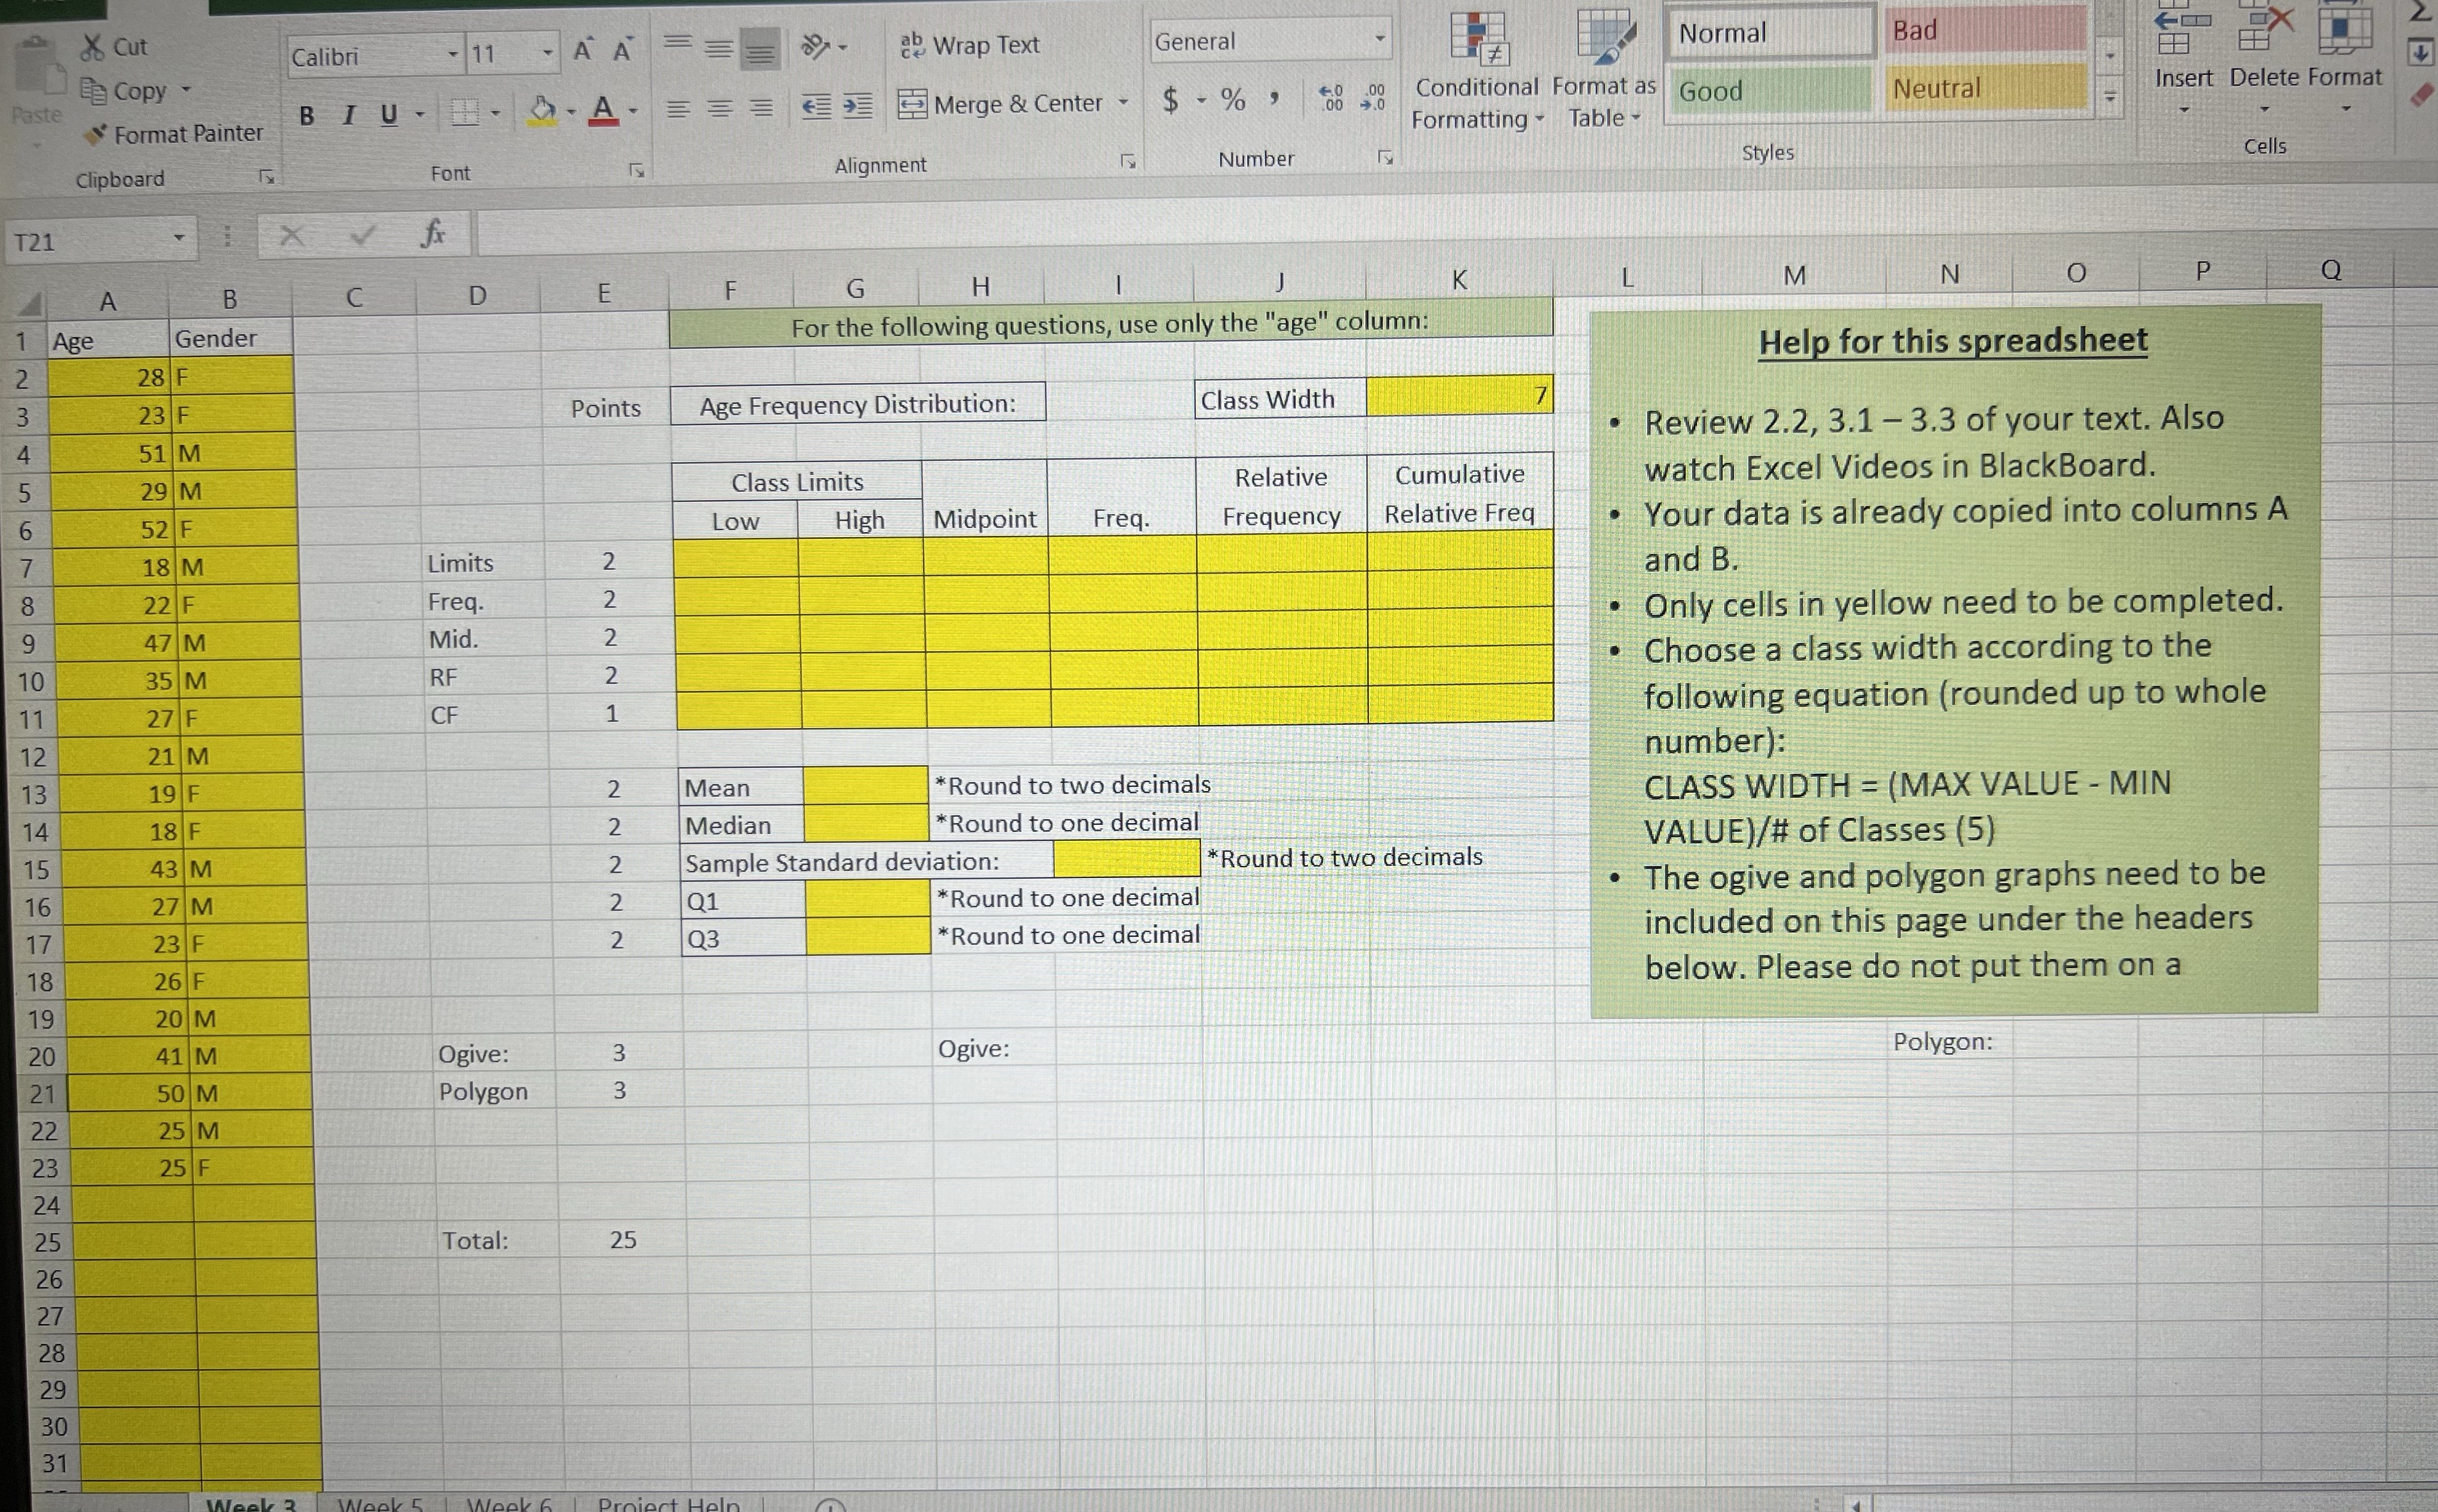2438x1512 pixels.
Task: Click the Increase Indent icon
Action: [857, 106]
